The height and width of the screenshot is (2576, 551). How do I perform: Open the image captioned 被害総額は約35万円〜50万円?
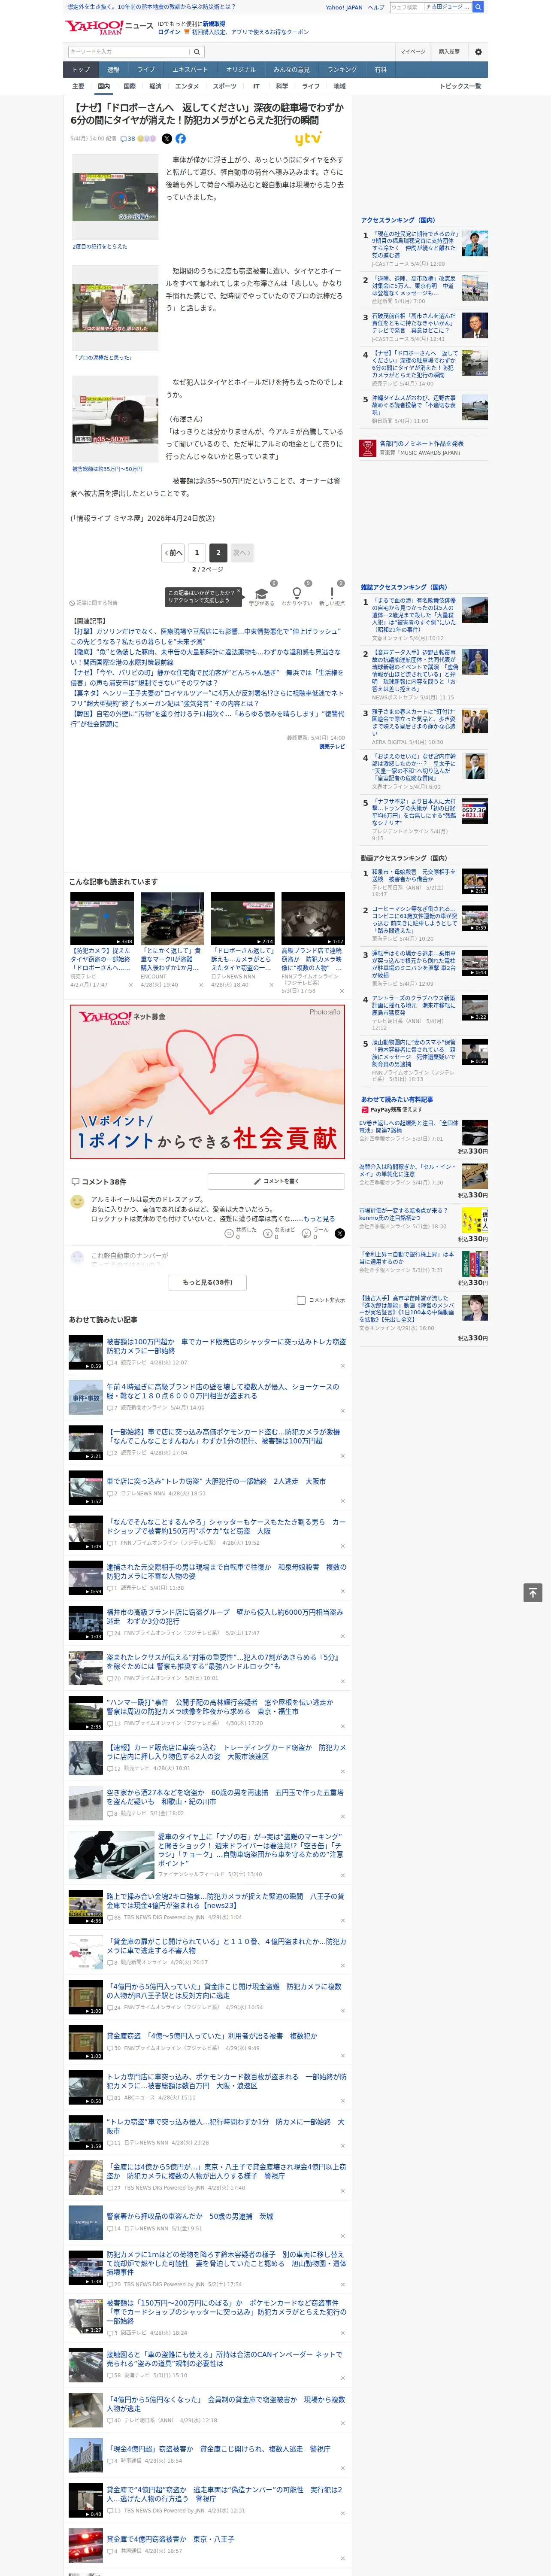[x=115, y=418]
